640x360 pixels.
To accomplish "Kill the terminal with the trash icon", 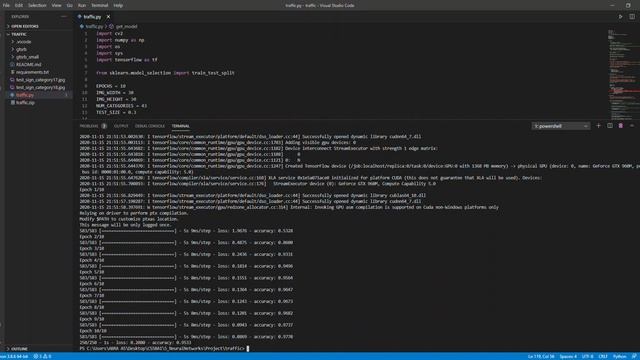I will click(x=620, y=126).
